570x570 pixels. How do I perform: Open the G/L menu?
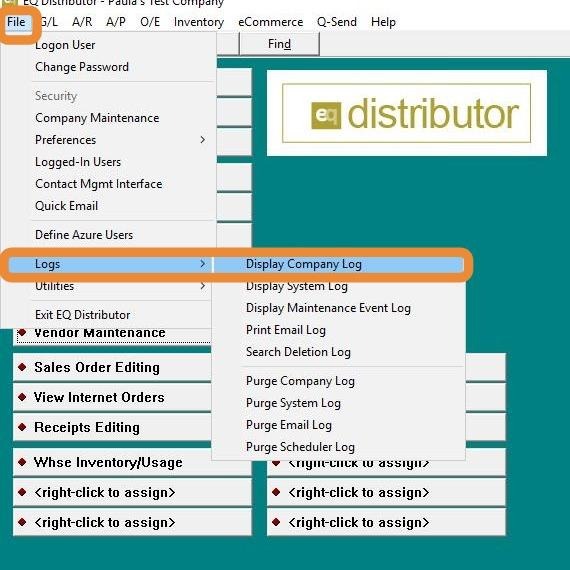tap(49, 22)
